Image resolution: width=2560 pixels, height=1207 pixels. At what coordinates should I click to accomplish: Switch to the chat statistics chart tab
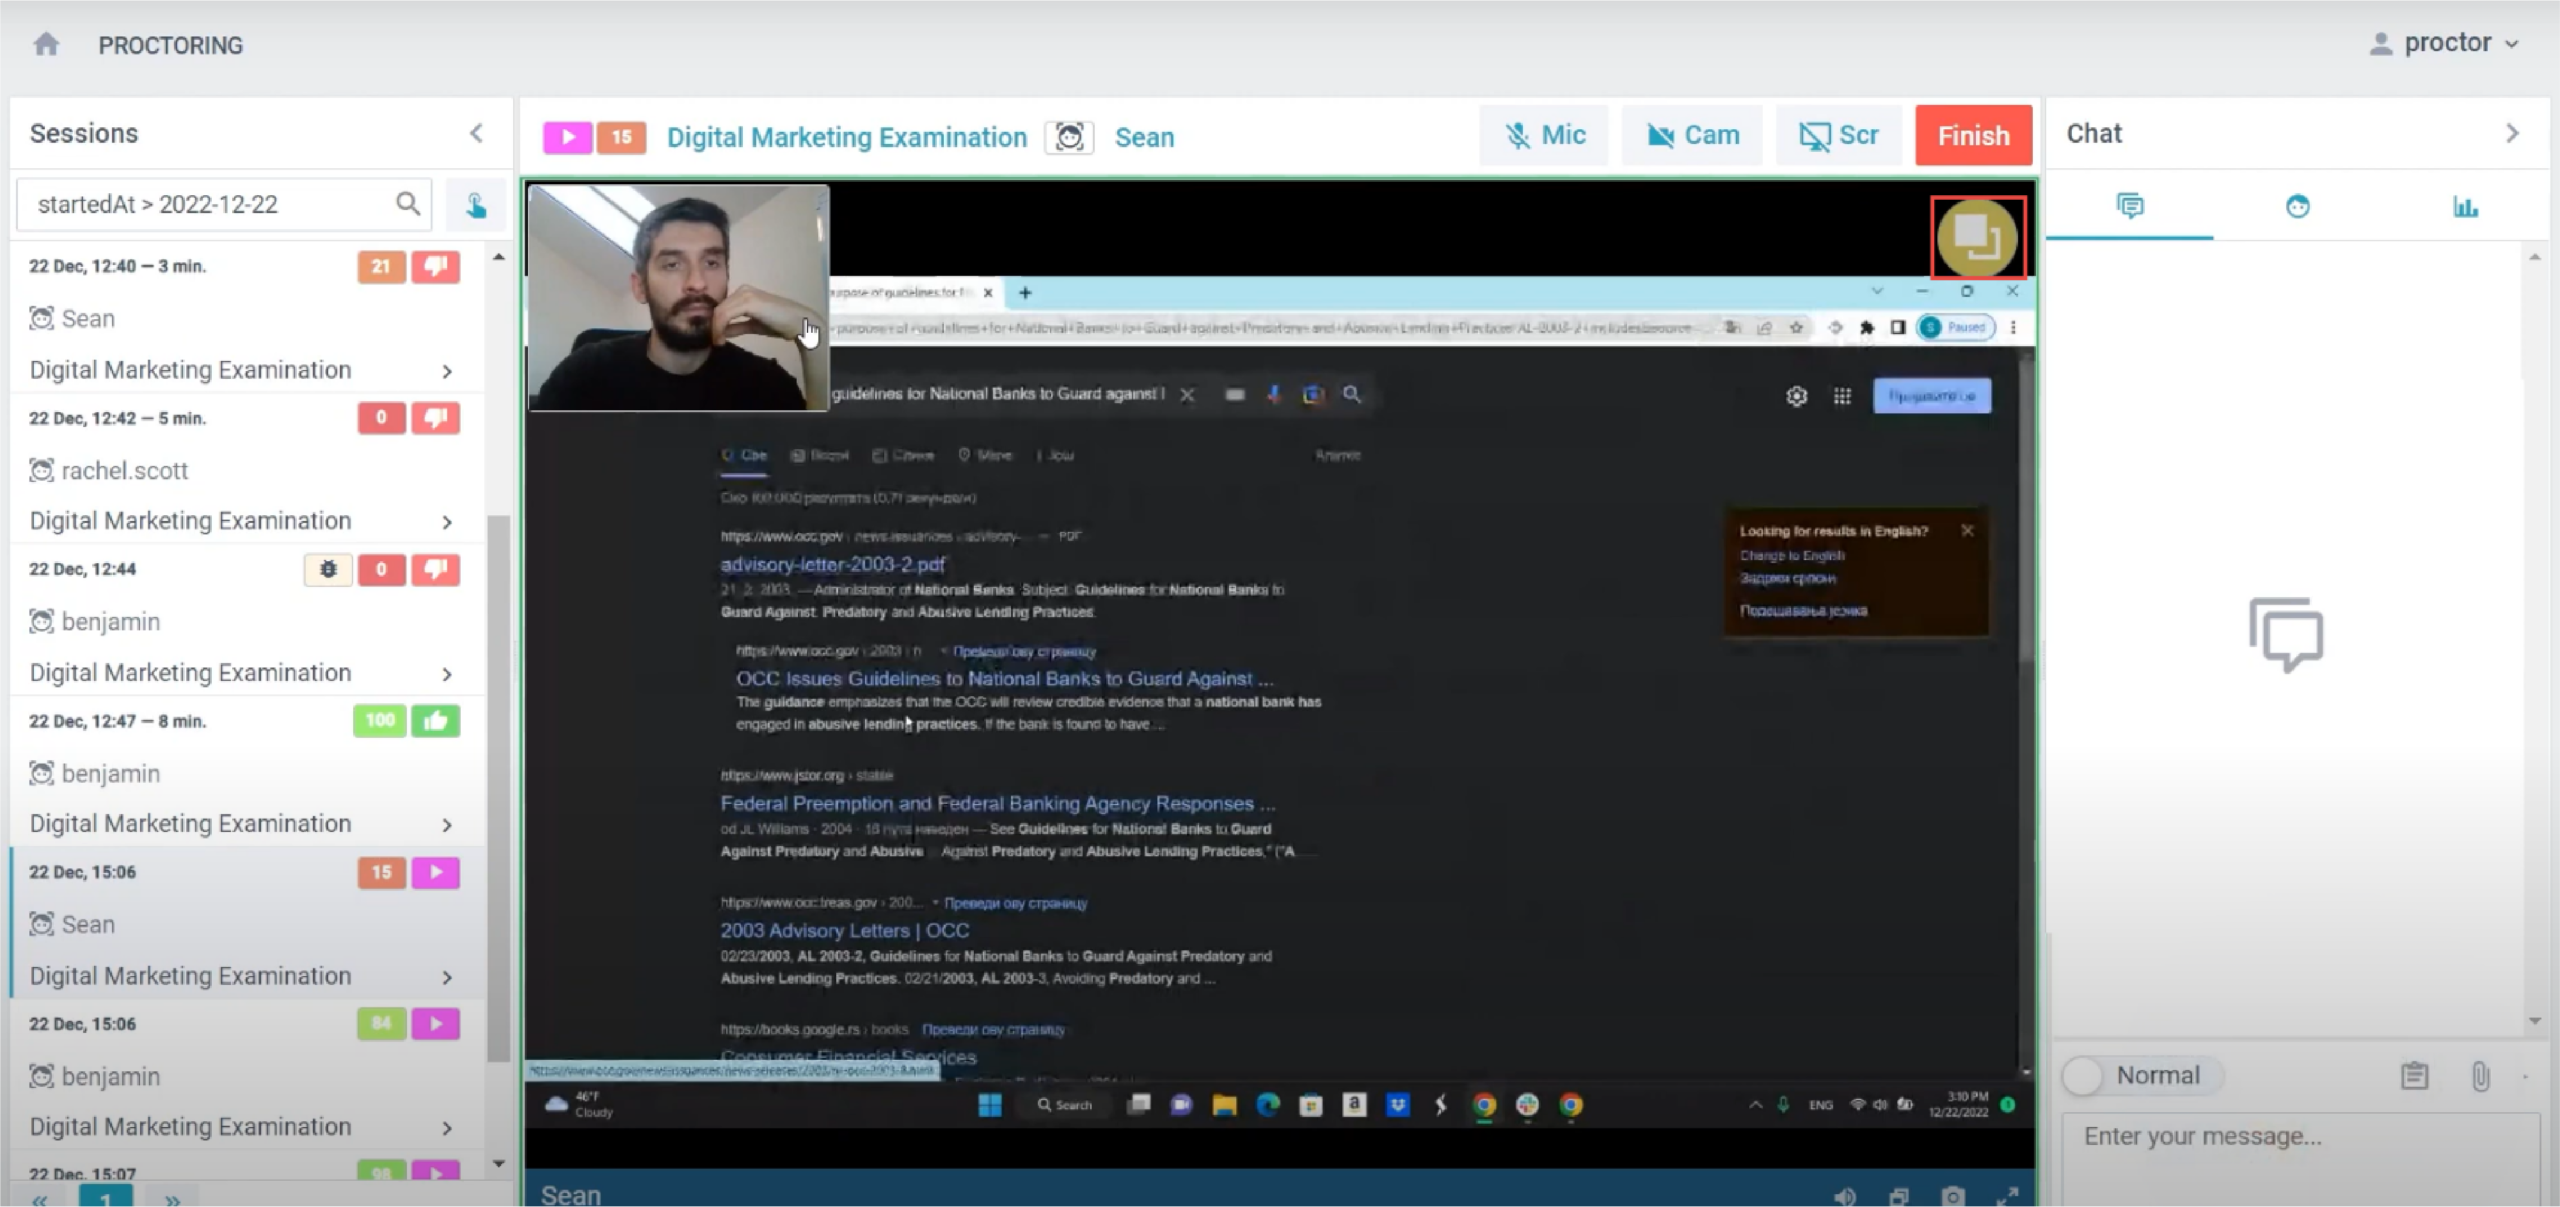pos(2465,207)
